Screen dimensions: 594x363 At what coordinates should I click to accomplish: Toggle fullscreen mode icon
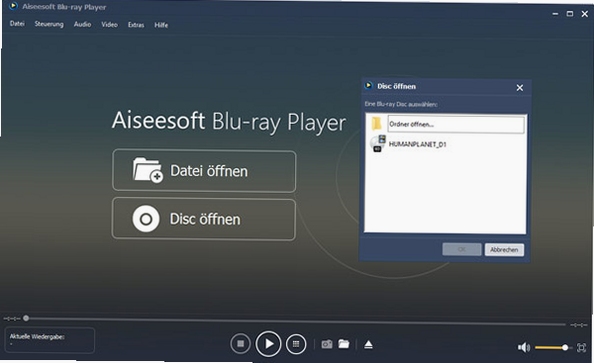click(581, 347)
